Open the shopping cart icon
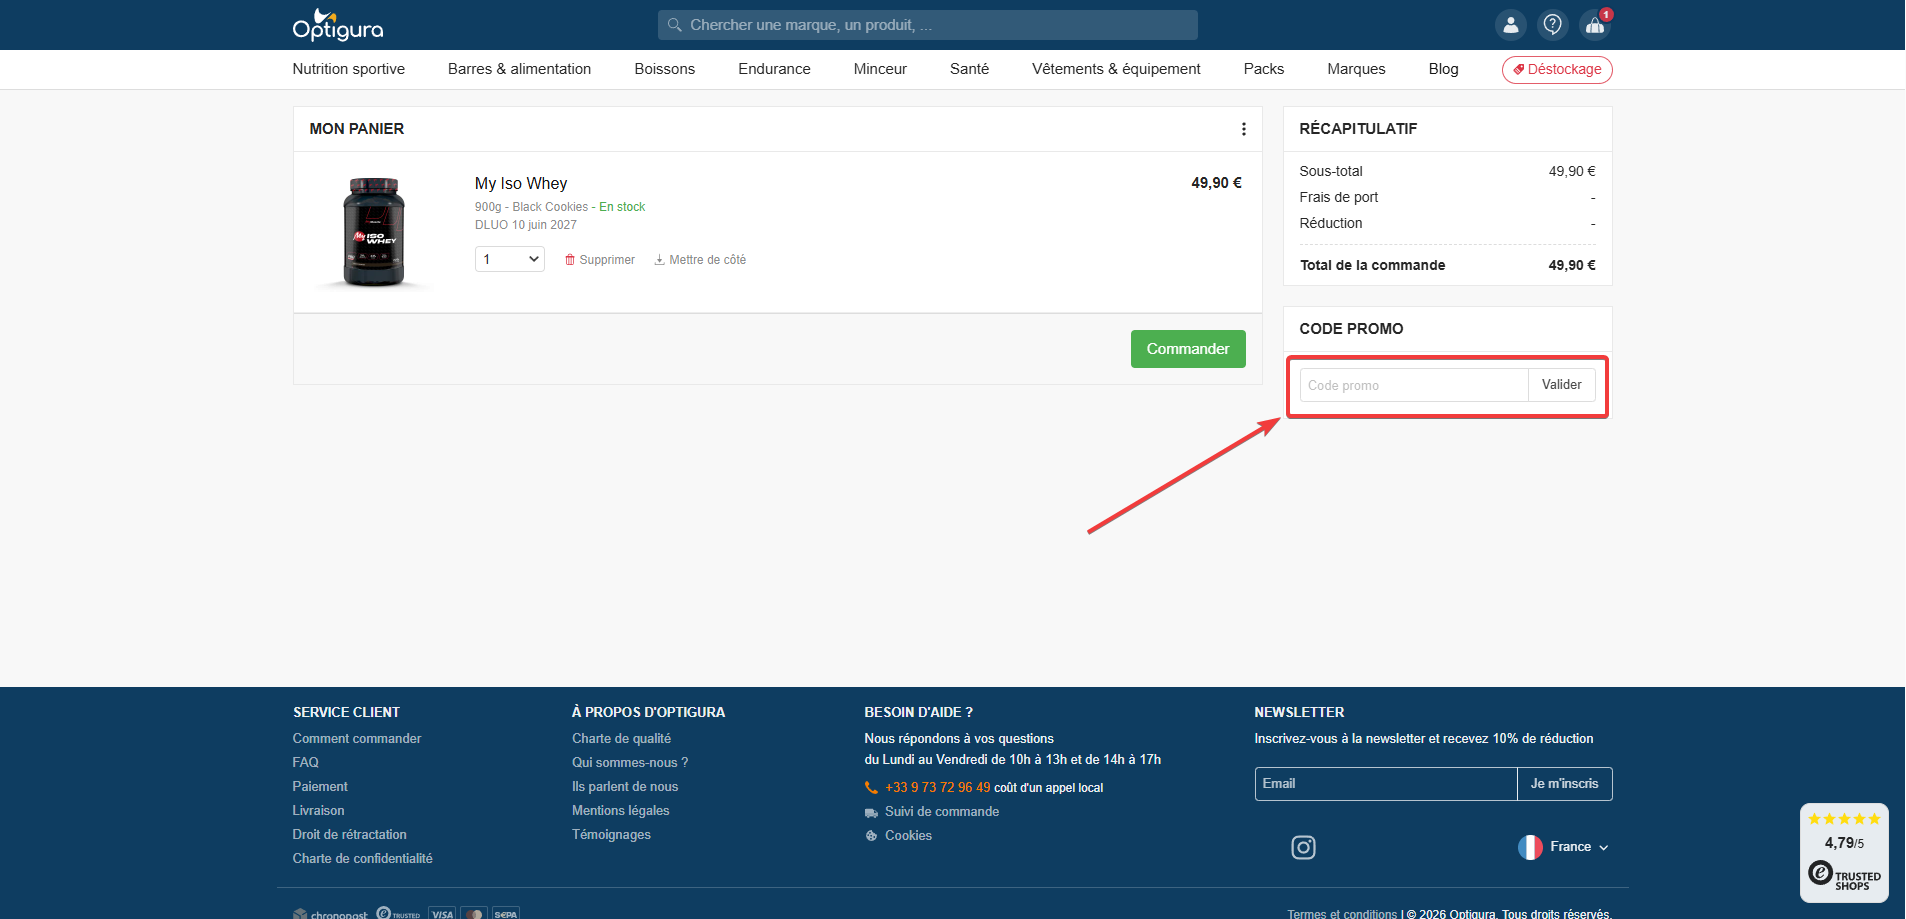Image resolution: width=1906 pixels, height=919 pixels. point(1595,25)
